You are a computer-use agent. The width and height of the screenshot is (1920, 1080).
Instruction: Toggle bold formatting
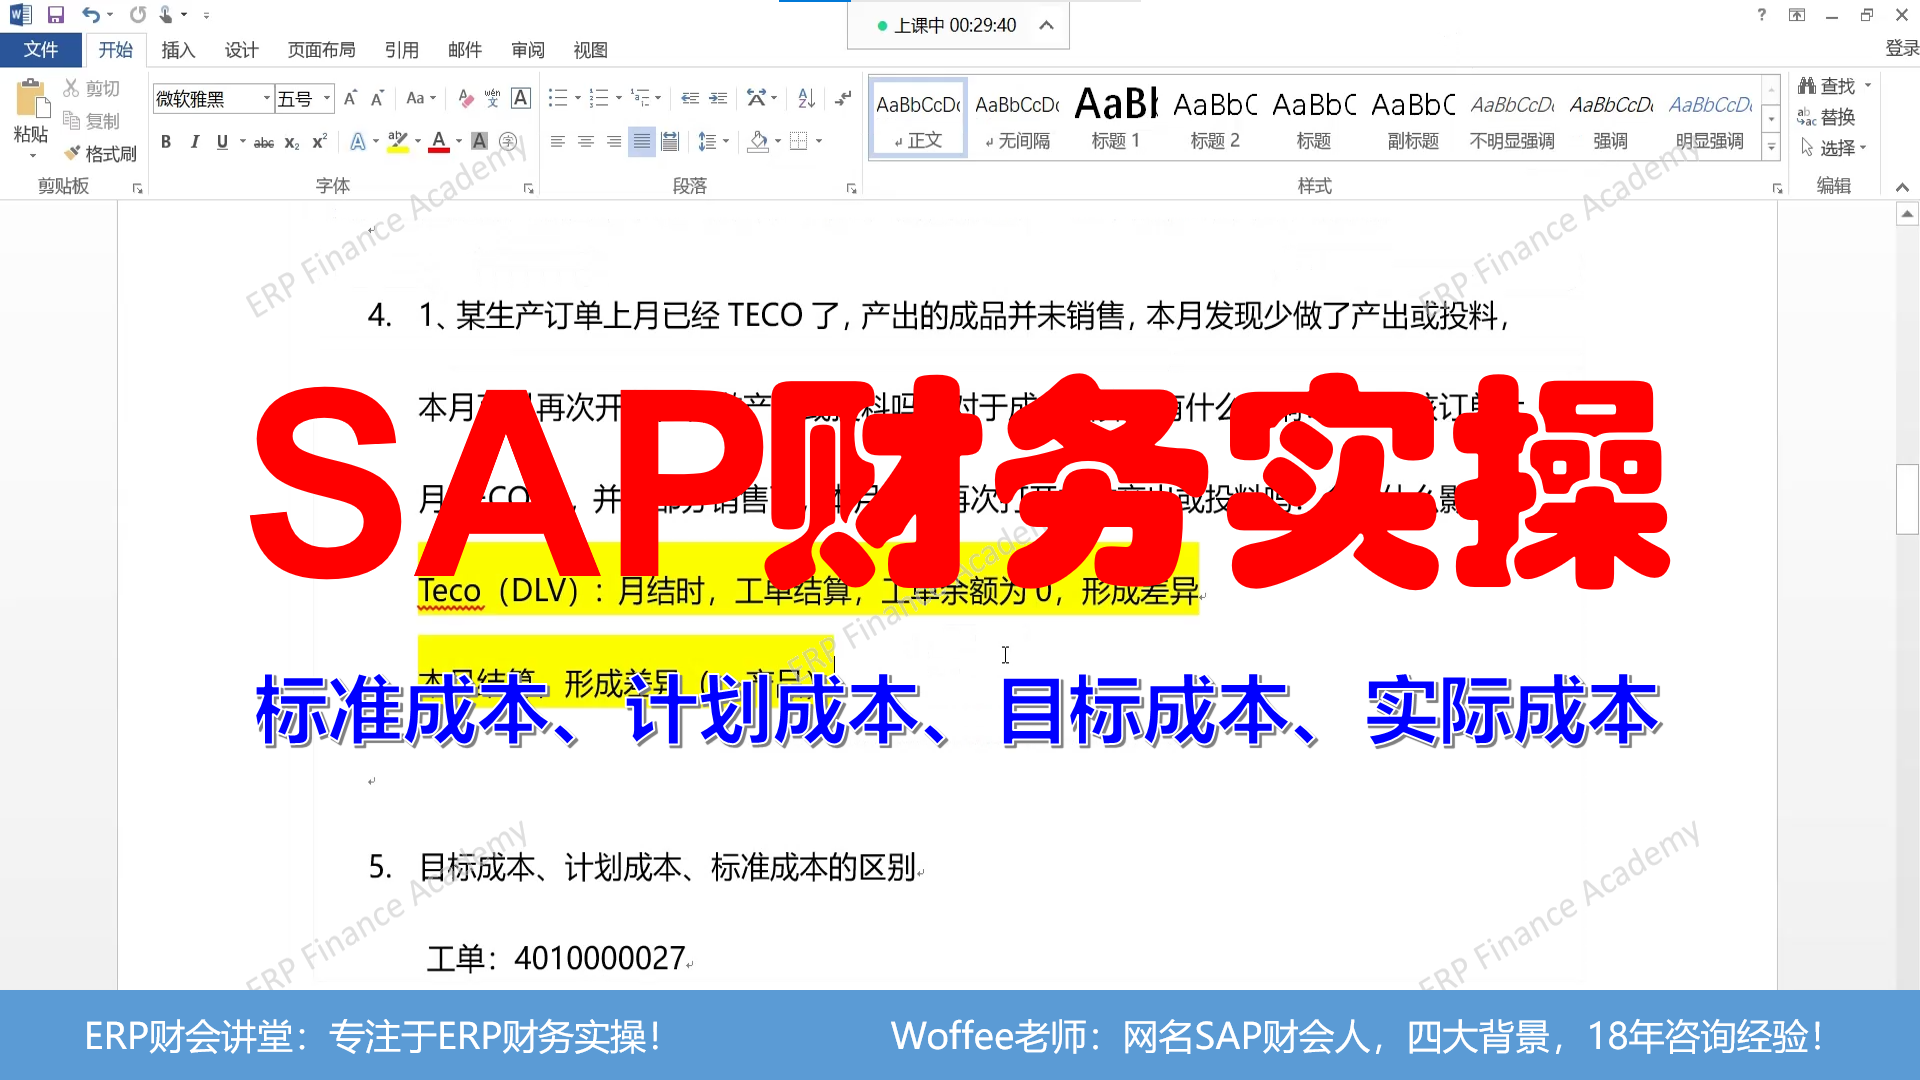pyautogui.click(x=166, y=141)
